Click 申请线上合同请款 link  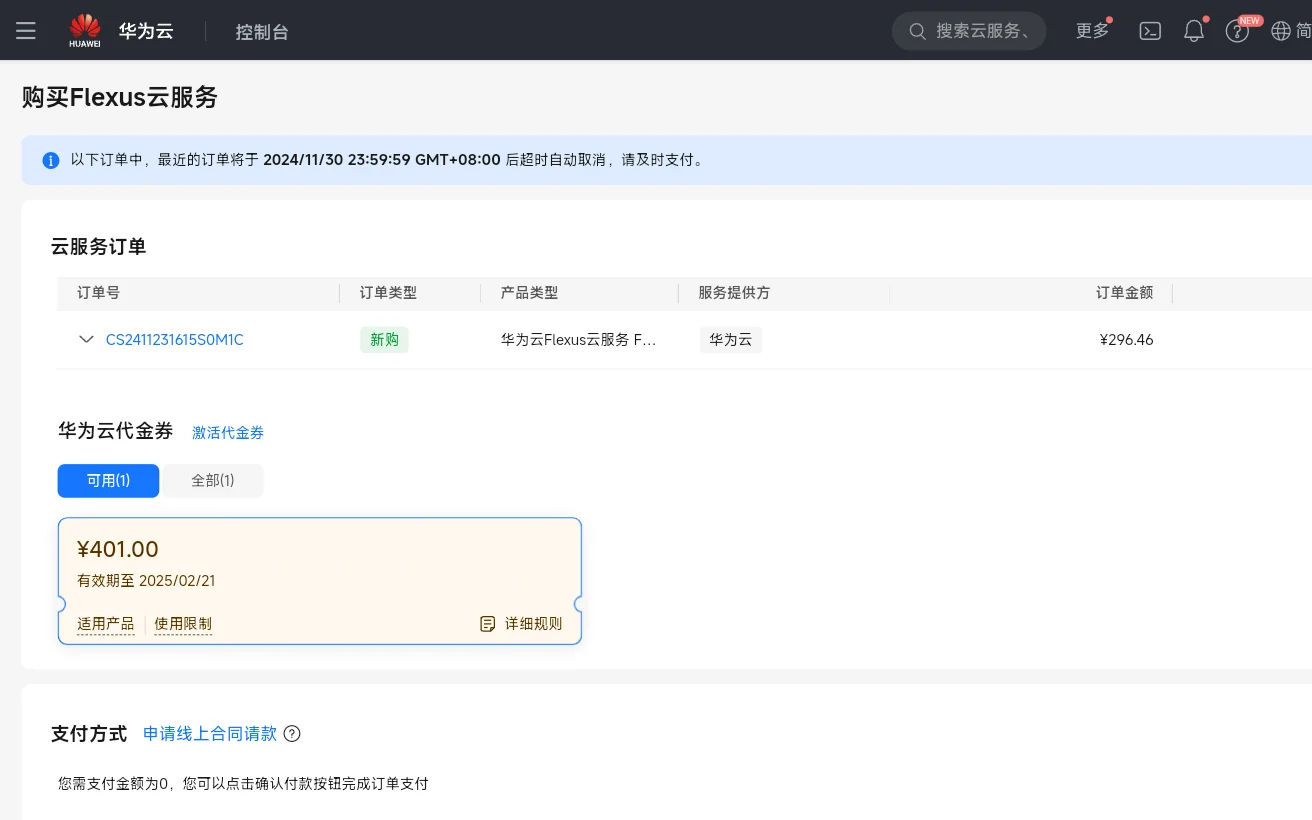click(x=210, y=734)
